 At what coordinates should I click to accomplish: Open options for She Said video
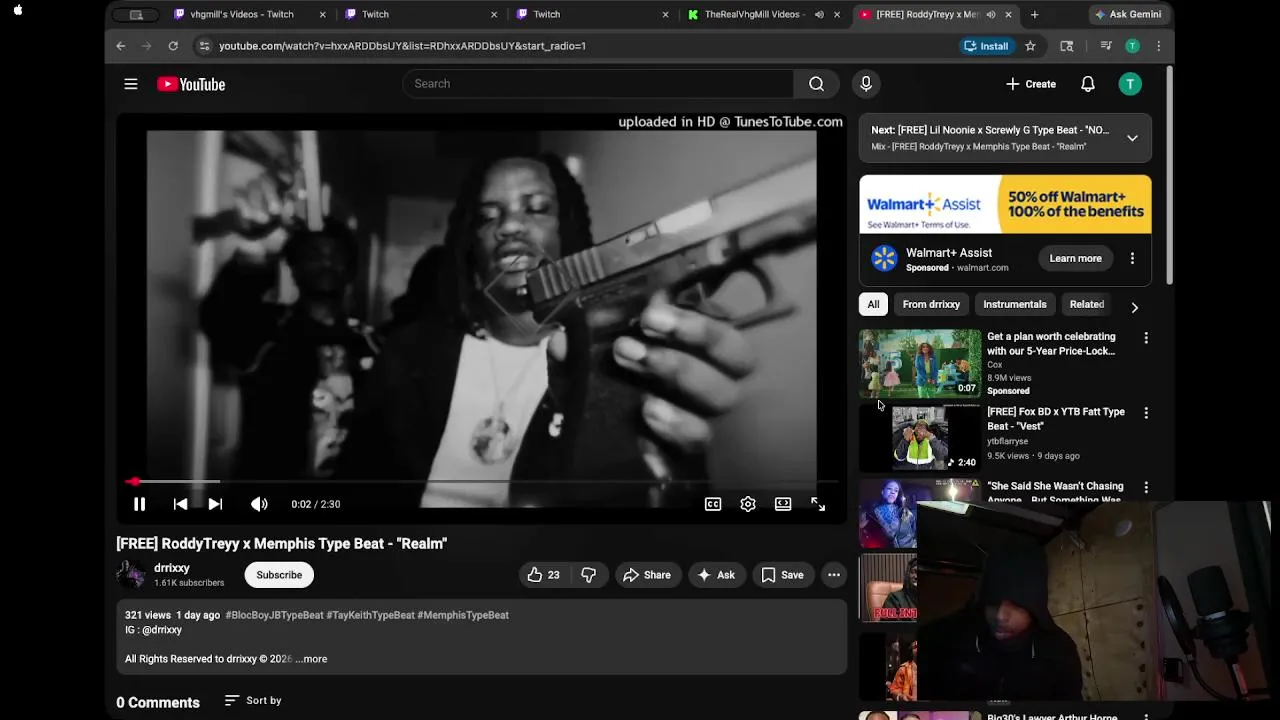(1146, 487)
